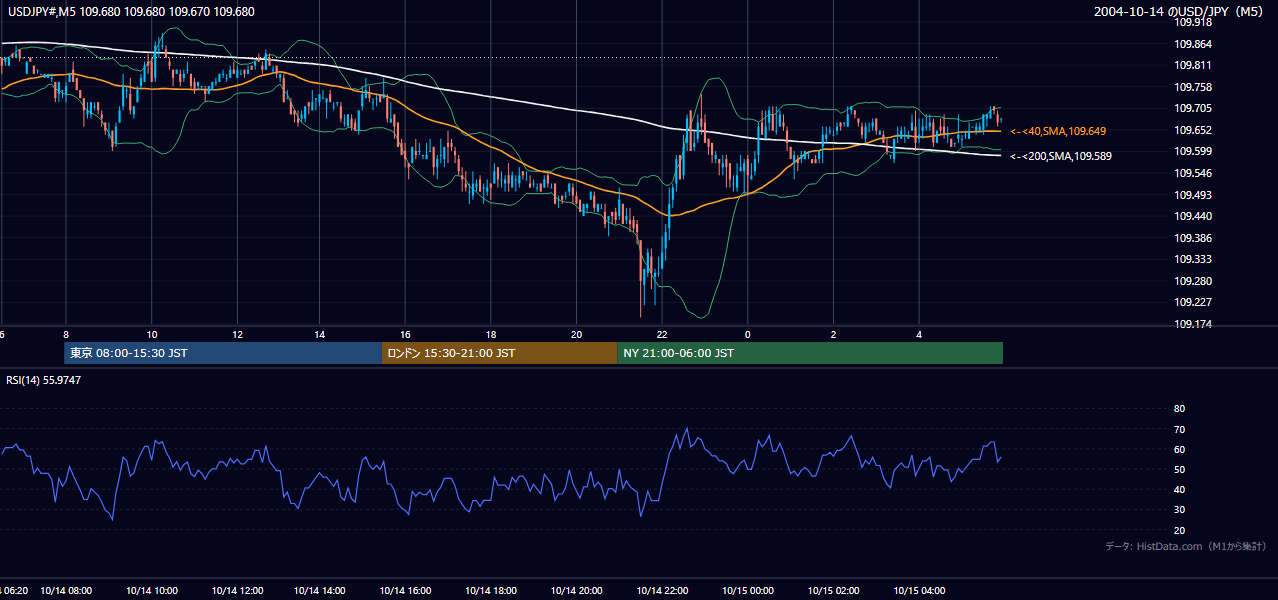Click the RSI scale value 50

[1179, 469]
